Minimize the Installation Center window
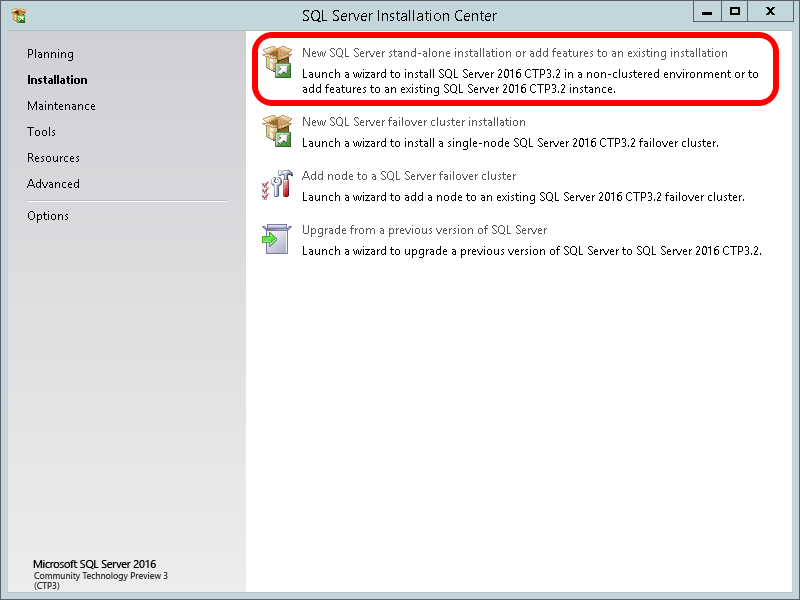This screenshot has height=600, width=800. pos(707,12)
